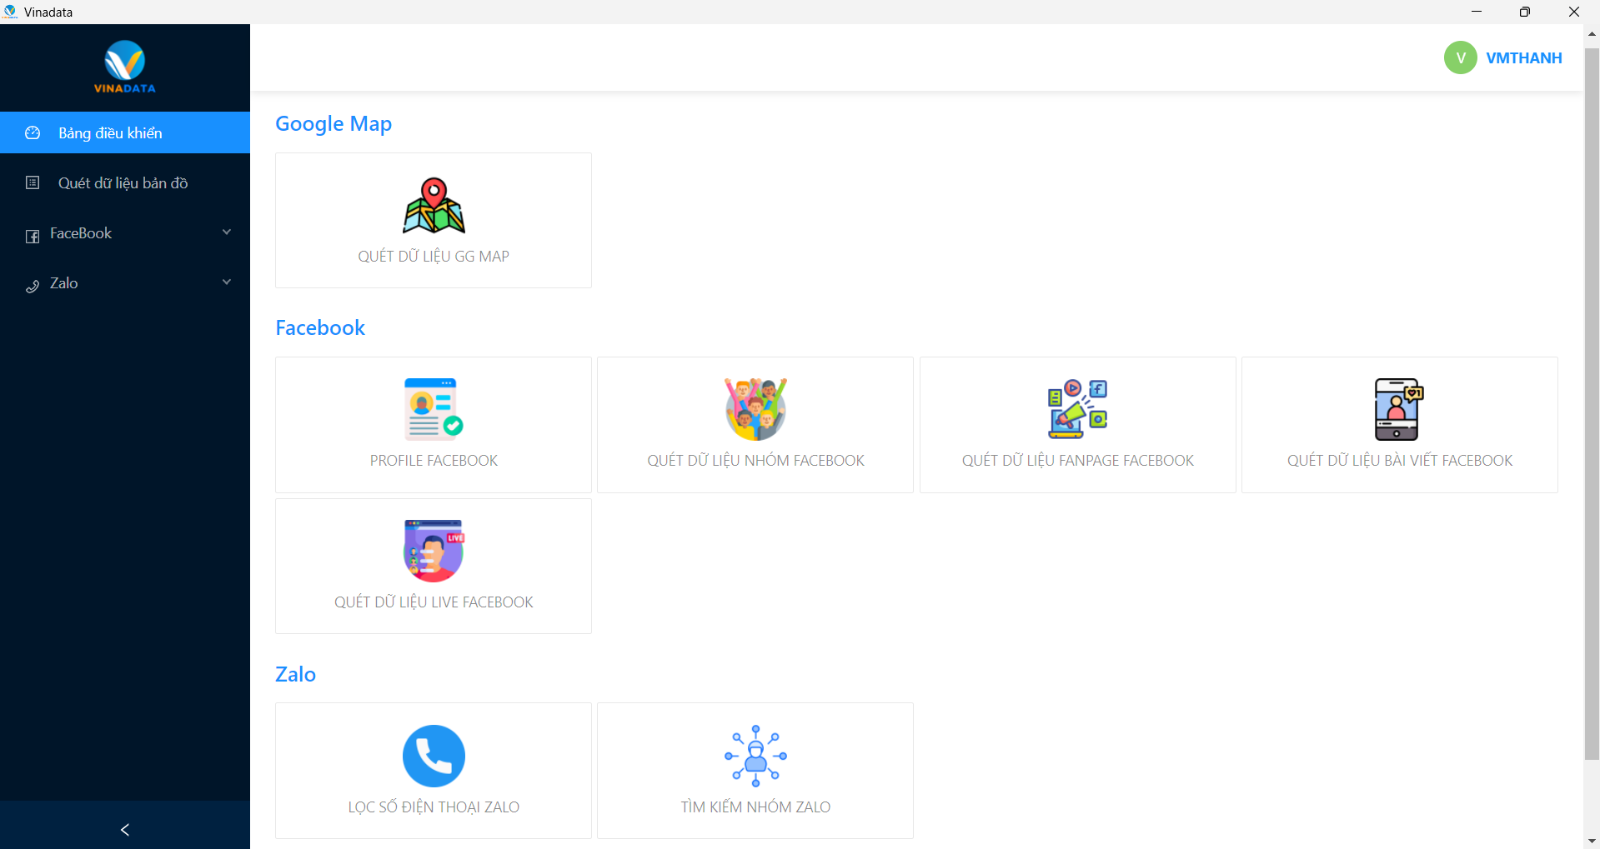
Task: Click the Zalo phone filter icon
Action: [x=434, y=756]
